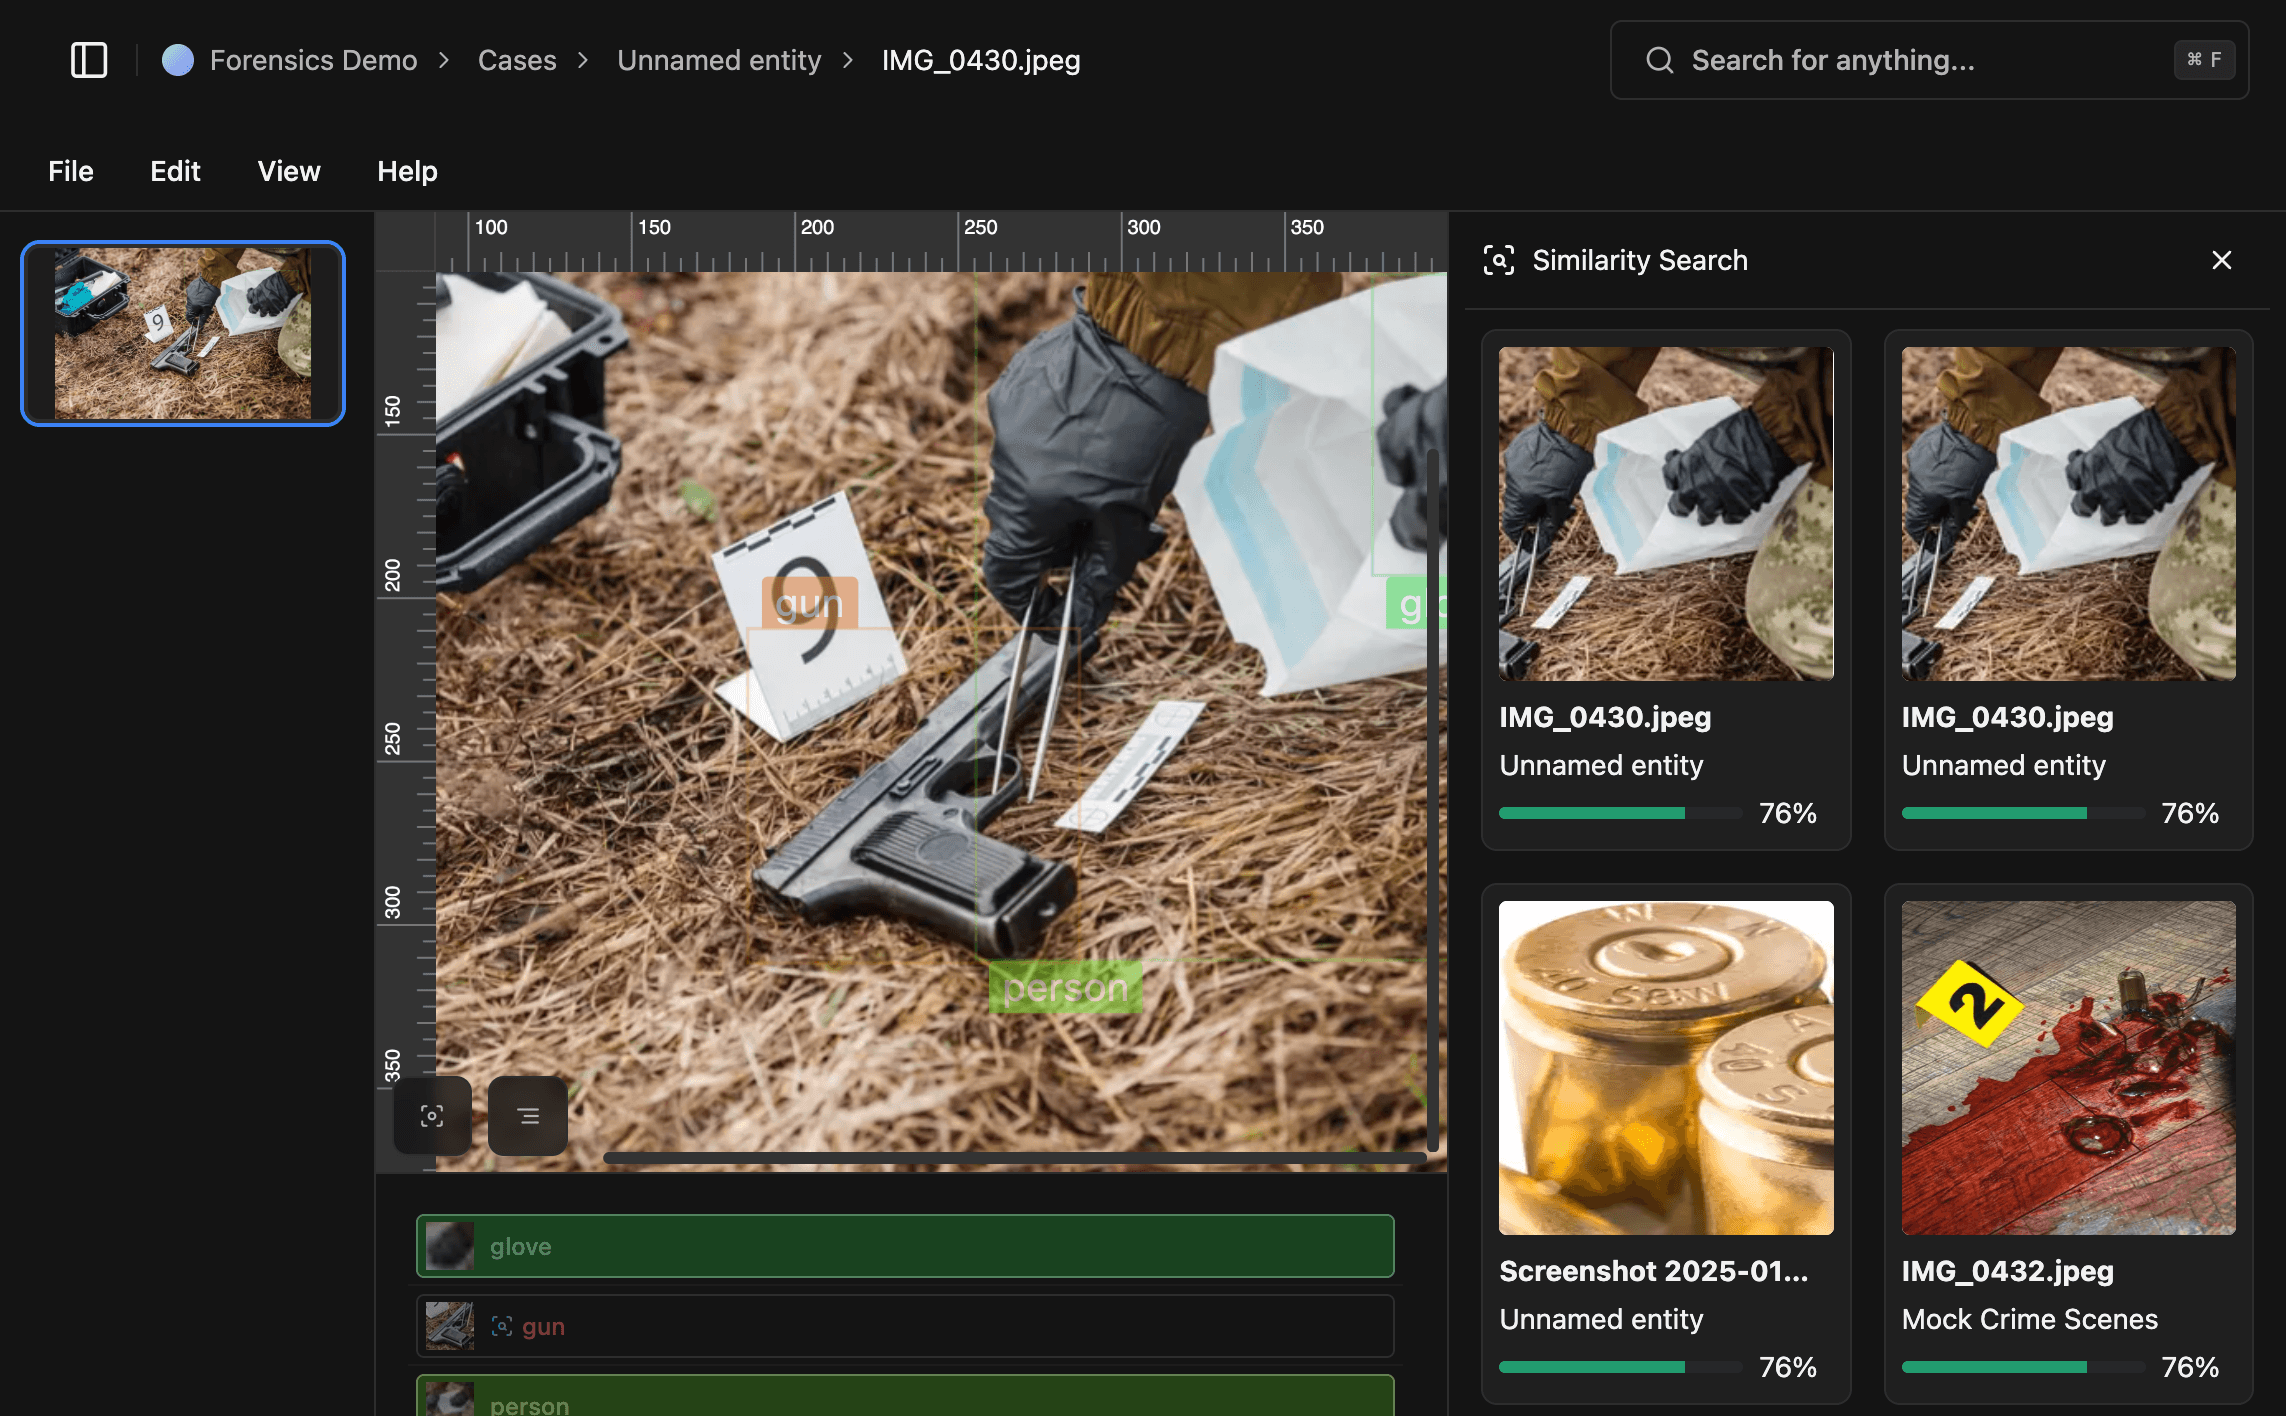
Task: Open the View menu
Action: [289, 171]
